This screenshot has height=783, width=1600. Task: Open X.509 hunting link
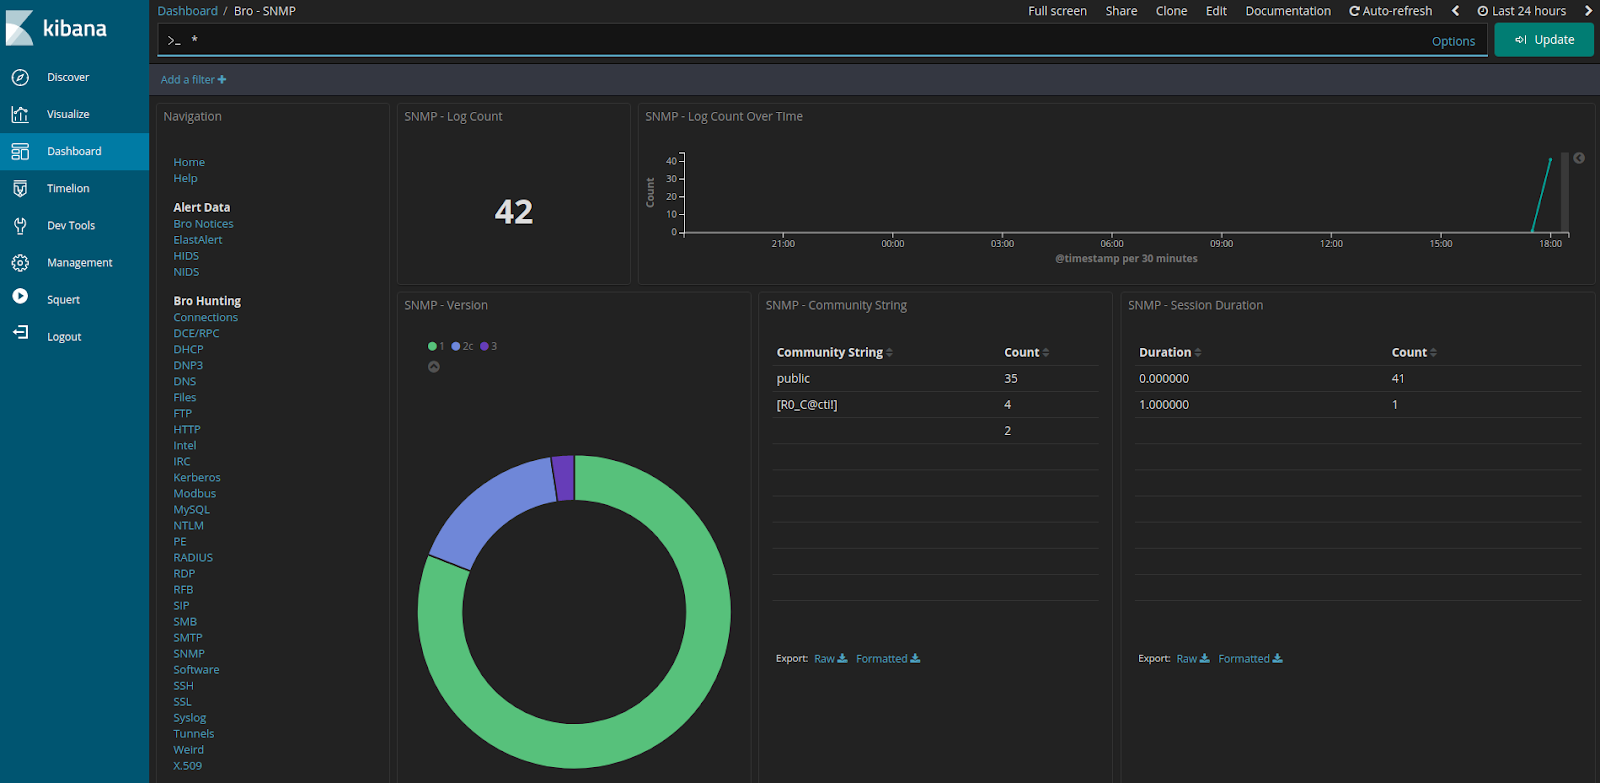pos(187,766)
